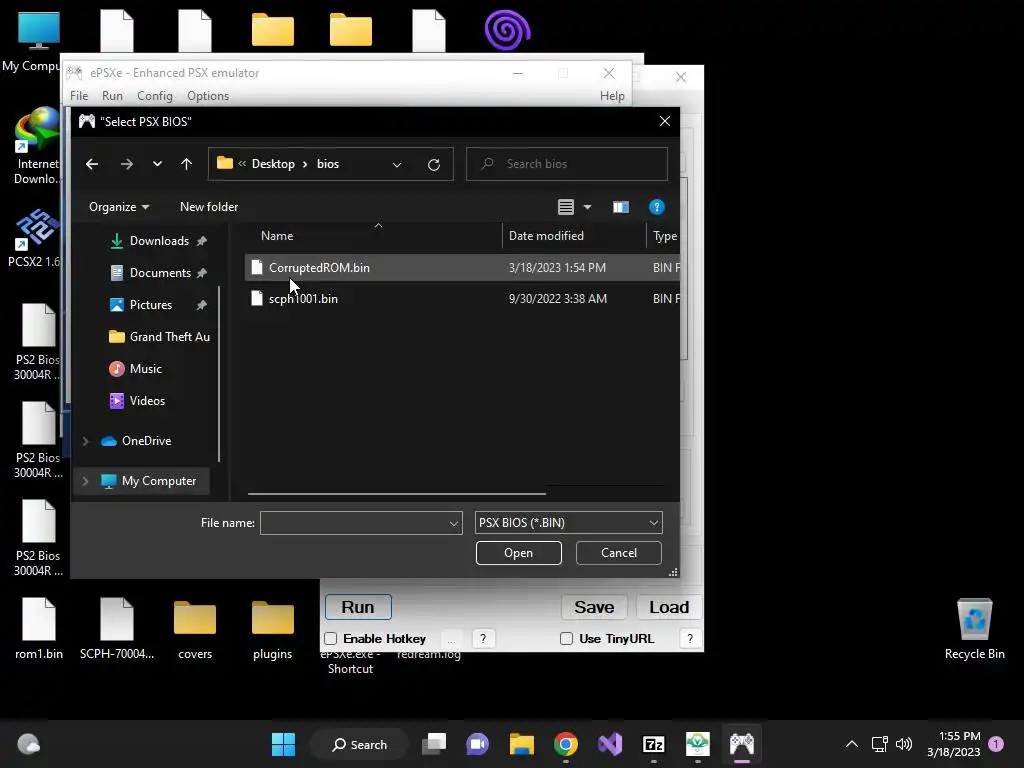The height and width of the screenshot is (768, 1024).
Task: Tick the Use TinyURL checkbox
Action: (x=567, y=639)
